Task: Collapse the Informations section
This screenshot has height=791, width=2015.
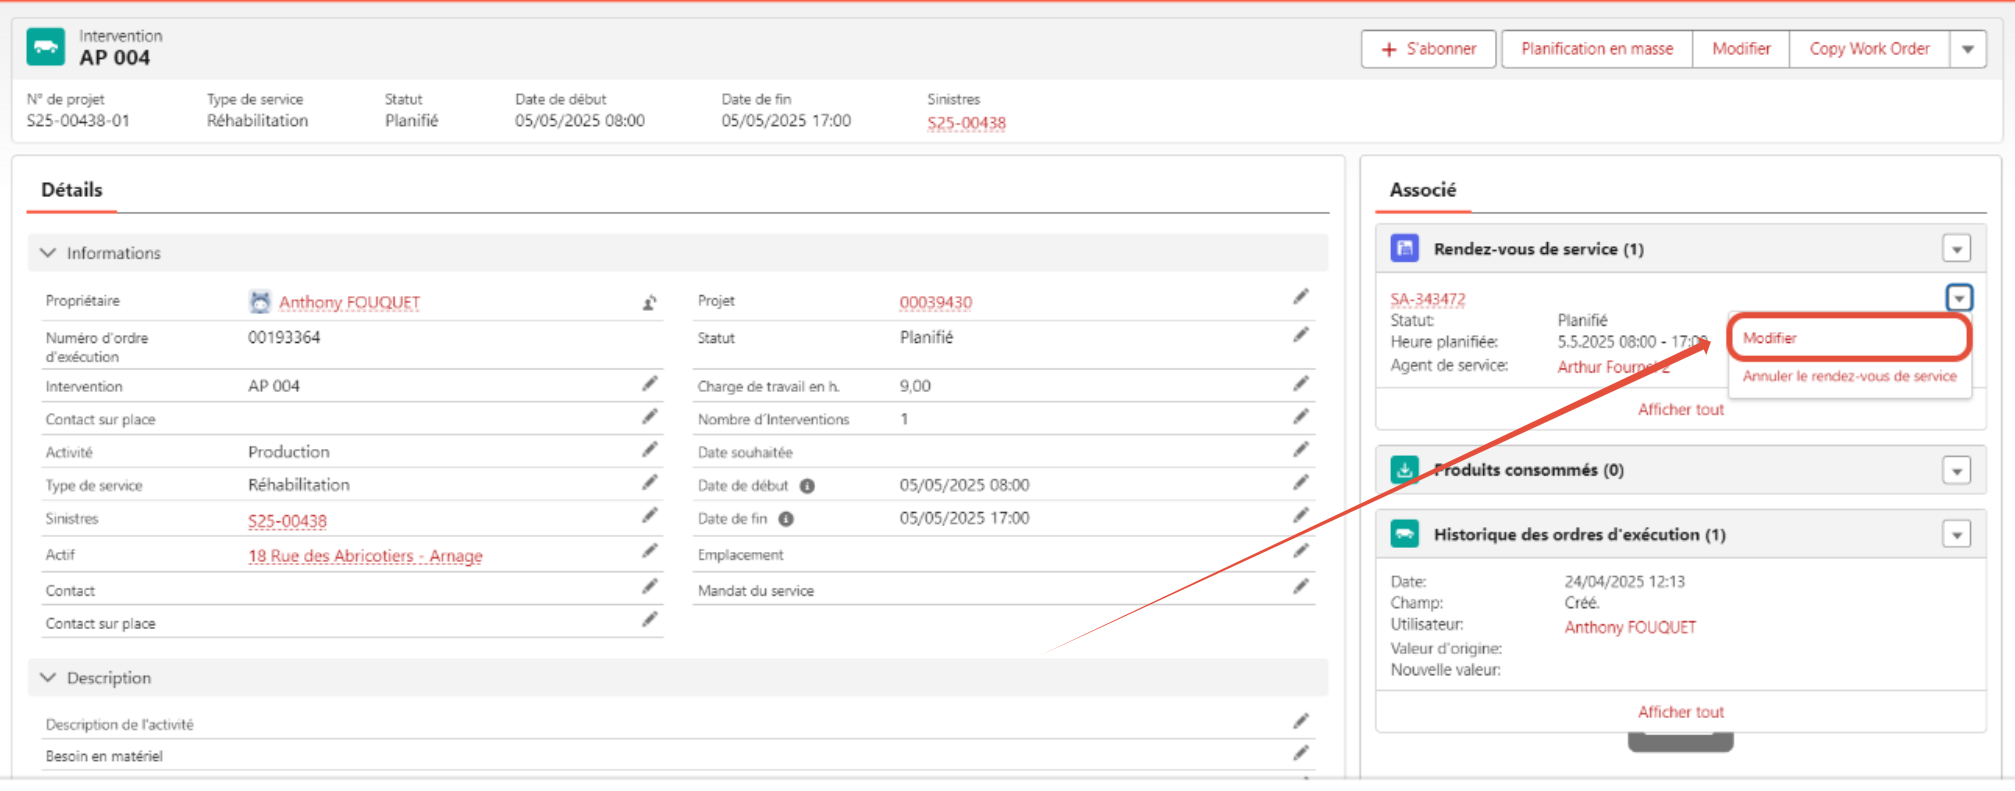Action: 48,253
